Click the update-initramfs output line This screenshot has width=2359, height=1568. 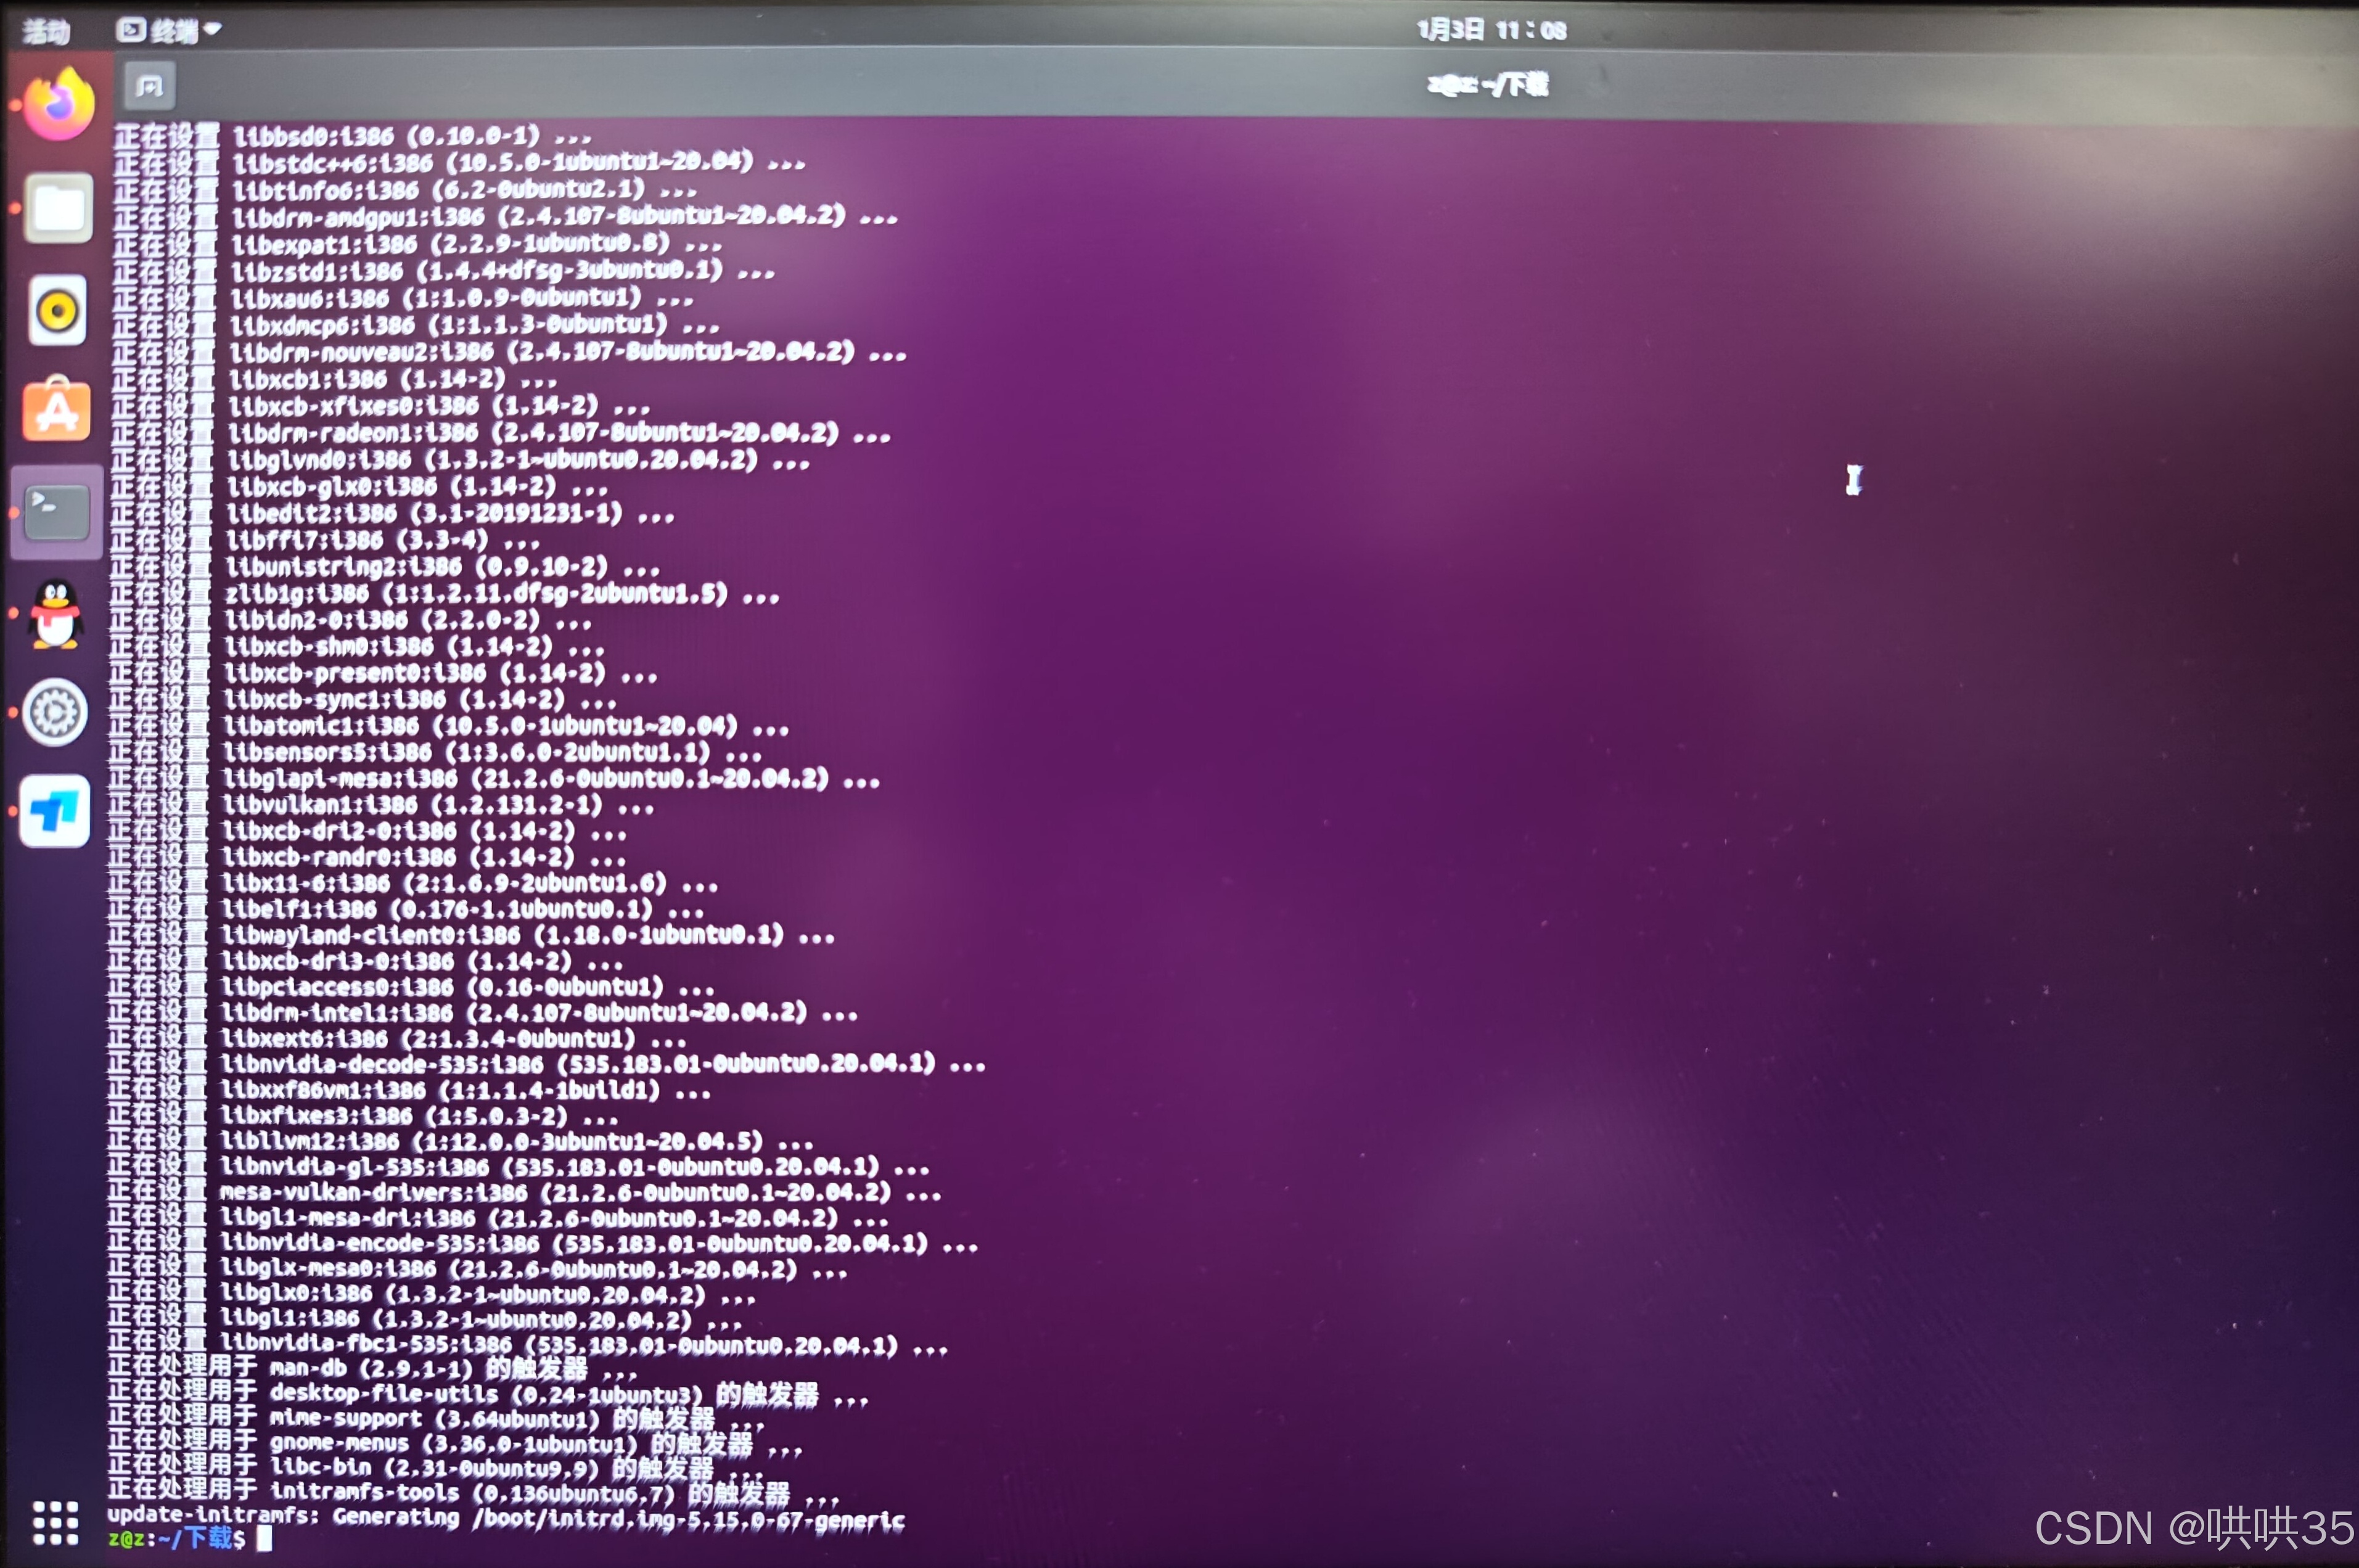[x=505, y=1517]
